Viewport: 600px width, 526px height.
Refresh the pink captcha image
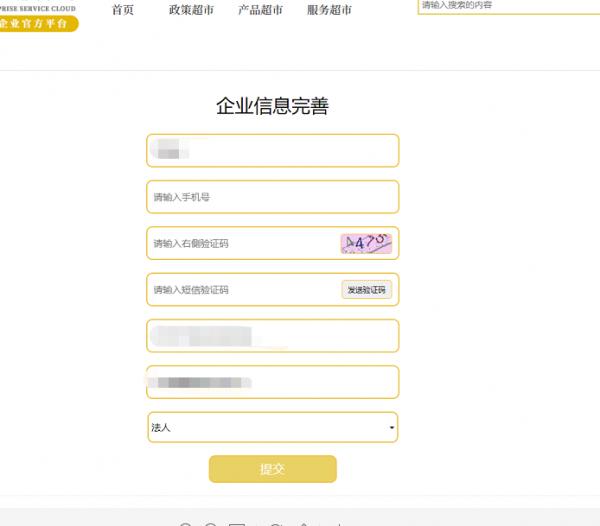[x=366, y=243]
